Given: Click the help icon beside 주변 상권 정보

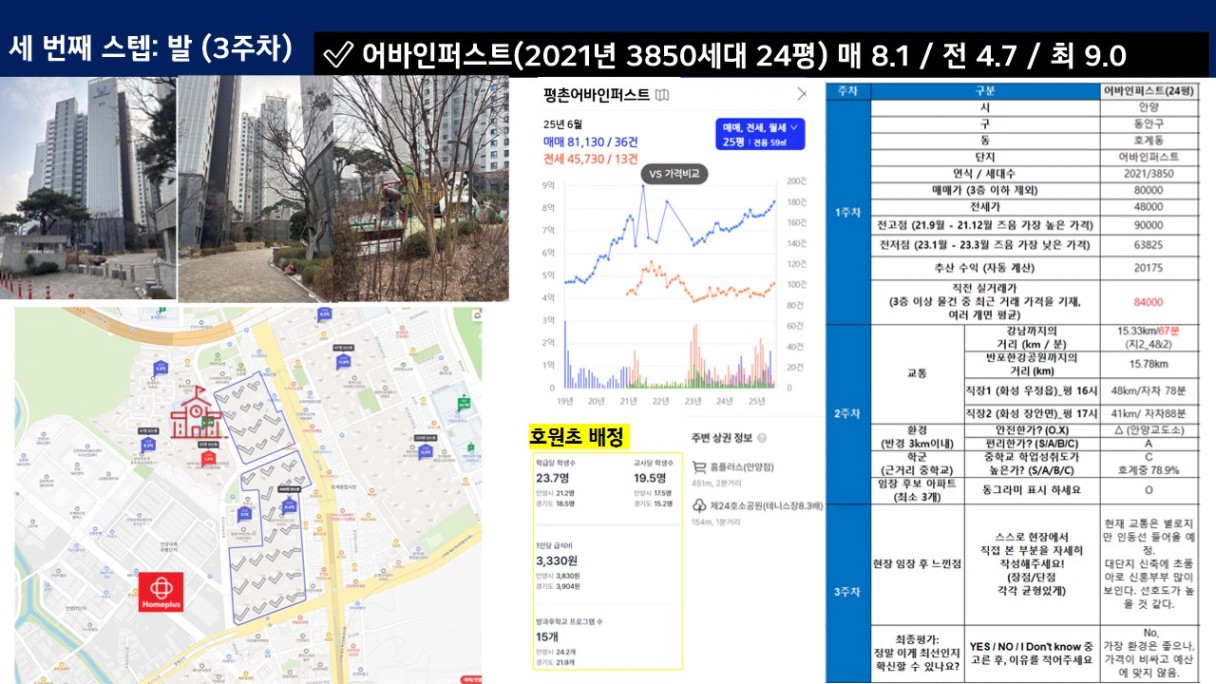Looking at the screenshot, I should pyautogui.click(x=763, y=438).
